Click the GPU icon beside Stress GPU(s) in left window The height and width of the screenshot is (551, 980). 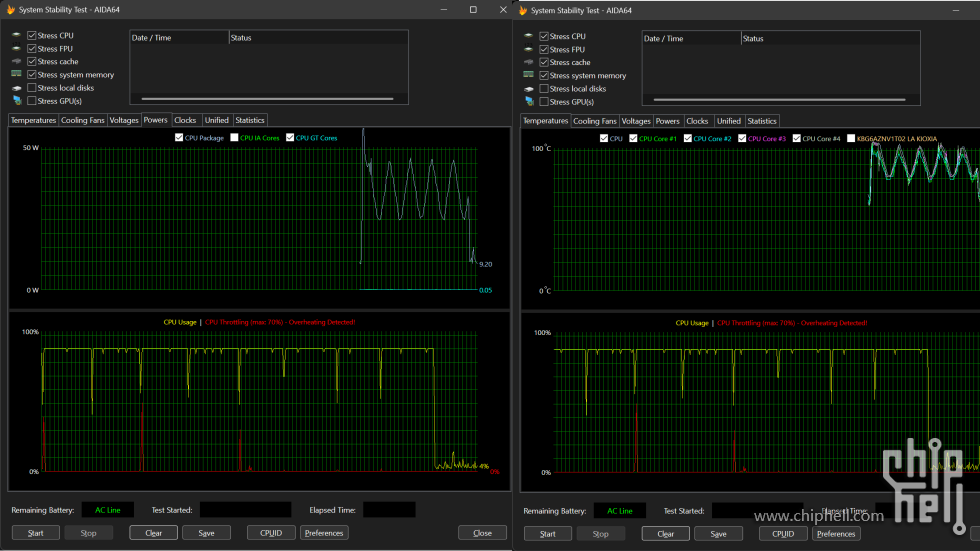click(x=16, y=101)
